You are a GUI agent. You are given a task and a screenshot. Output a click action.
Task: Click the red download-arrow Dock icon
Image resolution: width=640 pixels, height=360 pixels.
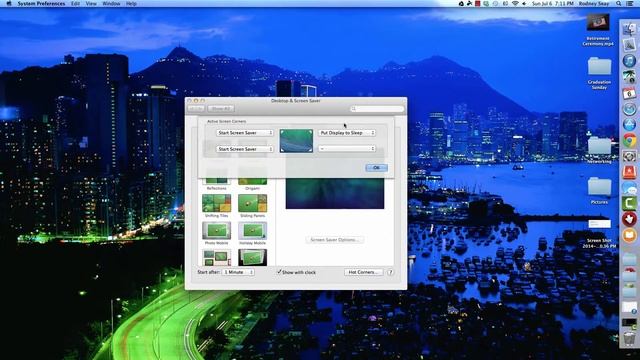(629, 220)
